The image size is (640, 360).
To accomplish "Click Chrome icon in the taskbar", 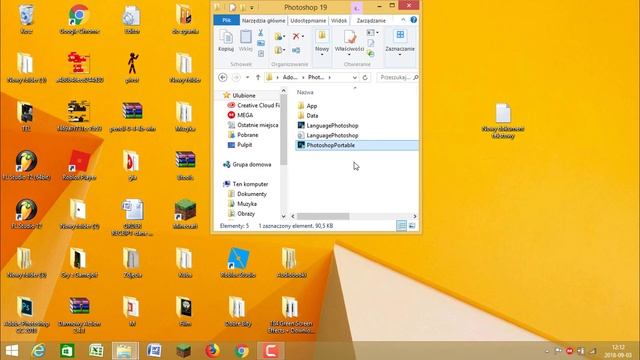I will 241,351.
